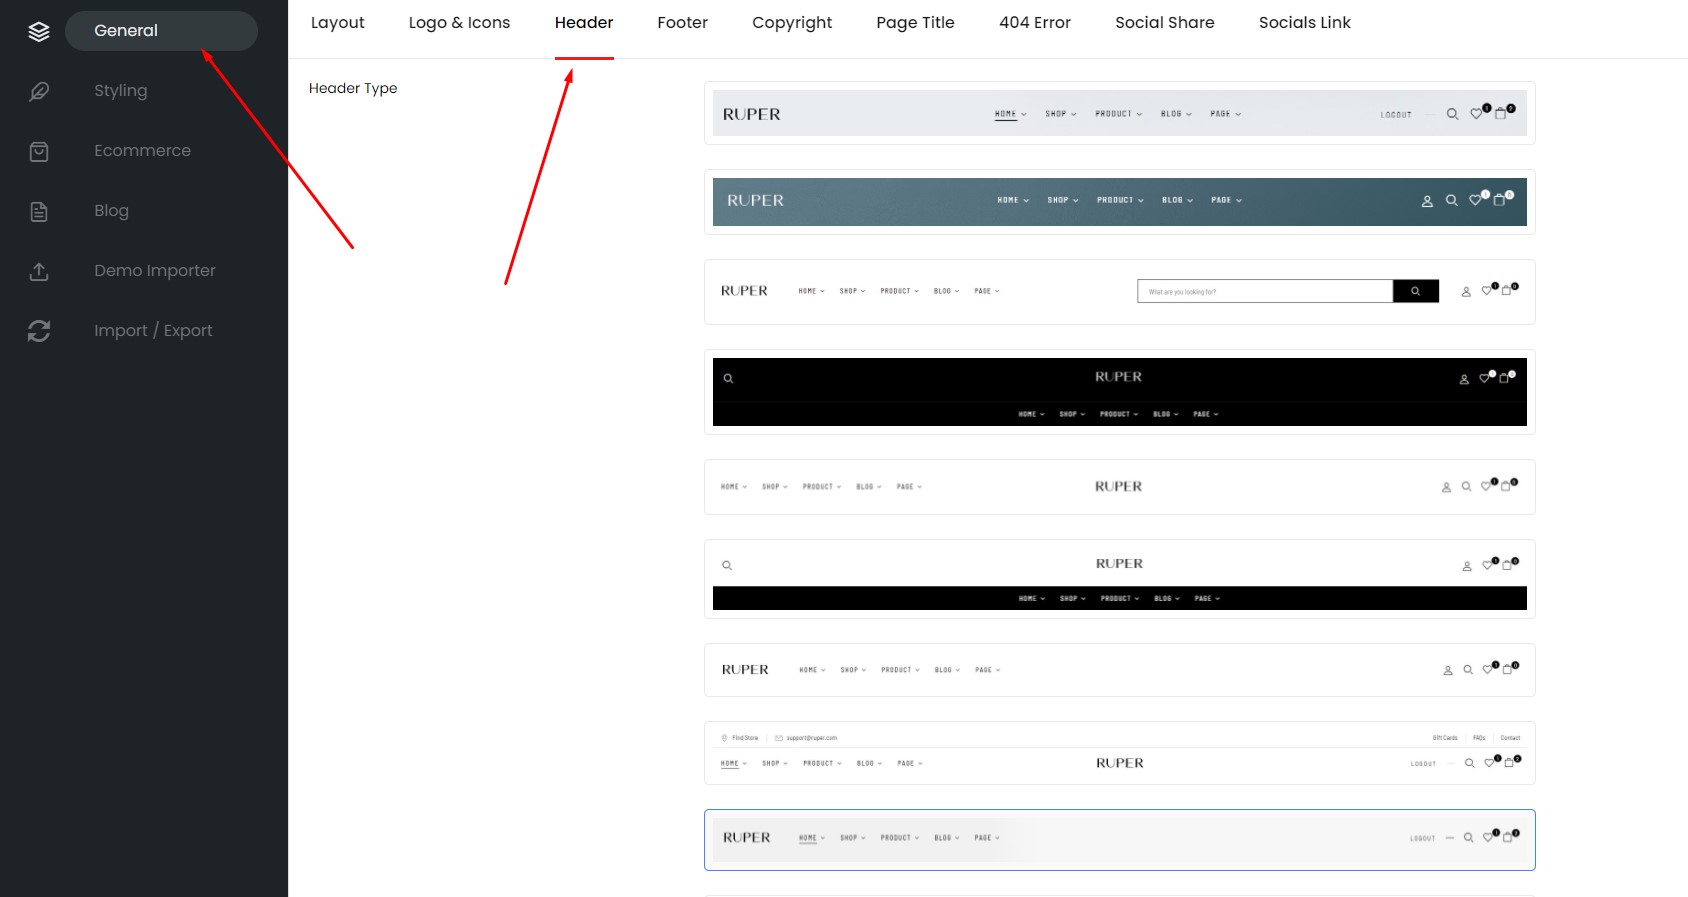Click the Ecommerce shopping bag icon
The height and width of the screenshot is (897, 1688).
coord(39,151)
